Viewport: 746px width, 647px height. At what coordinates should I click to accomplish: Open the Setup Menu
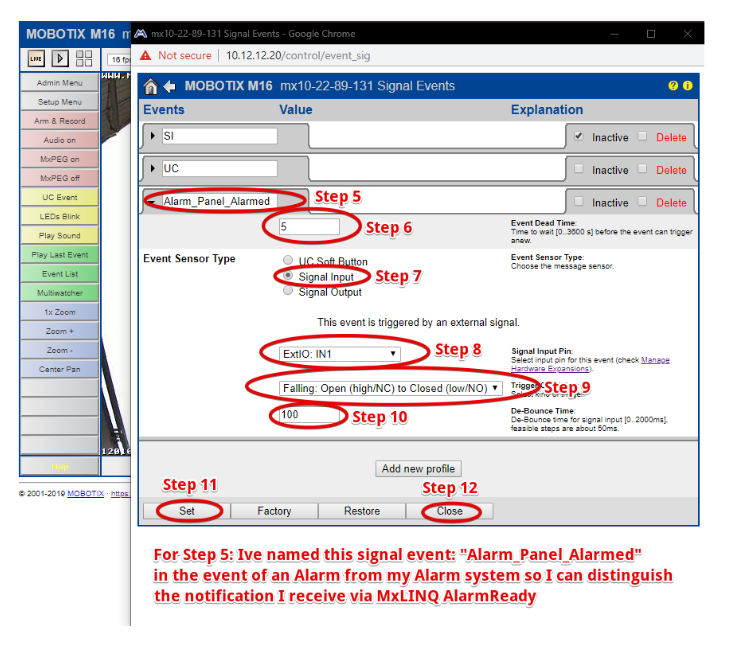pyautogui.click(x=60, y=102)
